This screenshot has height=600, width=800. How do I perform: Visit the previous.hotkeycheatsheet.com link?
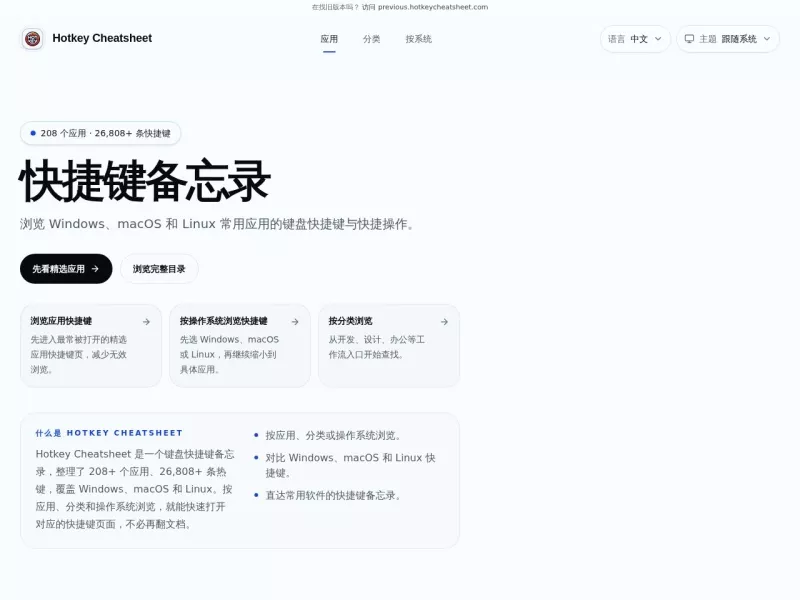pyautogui.click(x=433, y=7)
